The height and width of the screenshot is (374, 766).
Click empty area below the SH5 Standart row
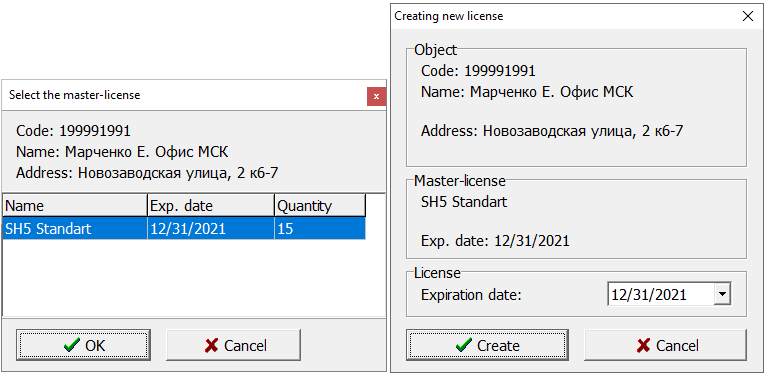pos(193,278)
